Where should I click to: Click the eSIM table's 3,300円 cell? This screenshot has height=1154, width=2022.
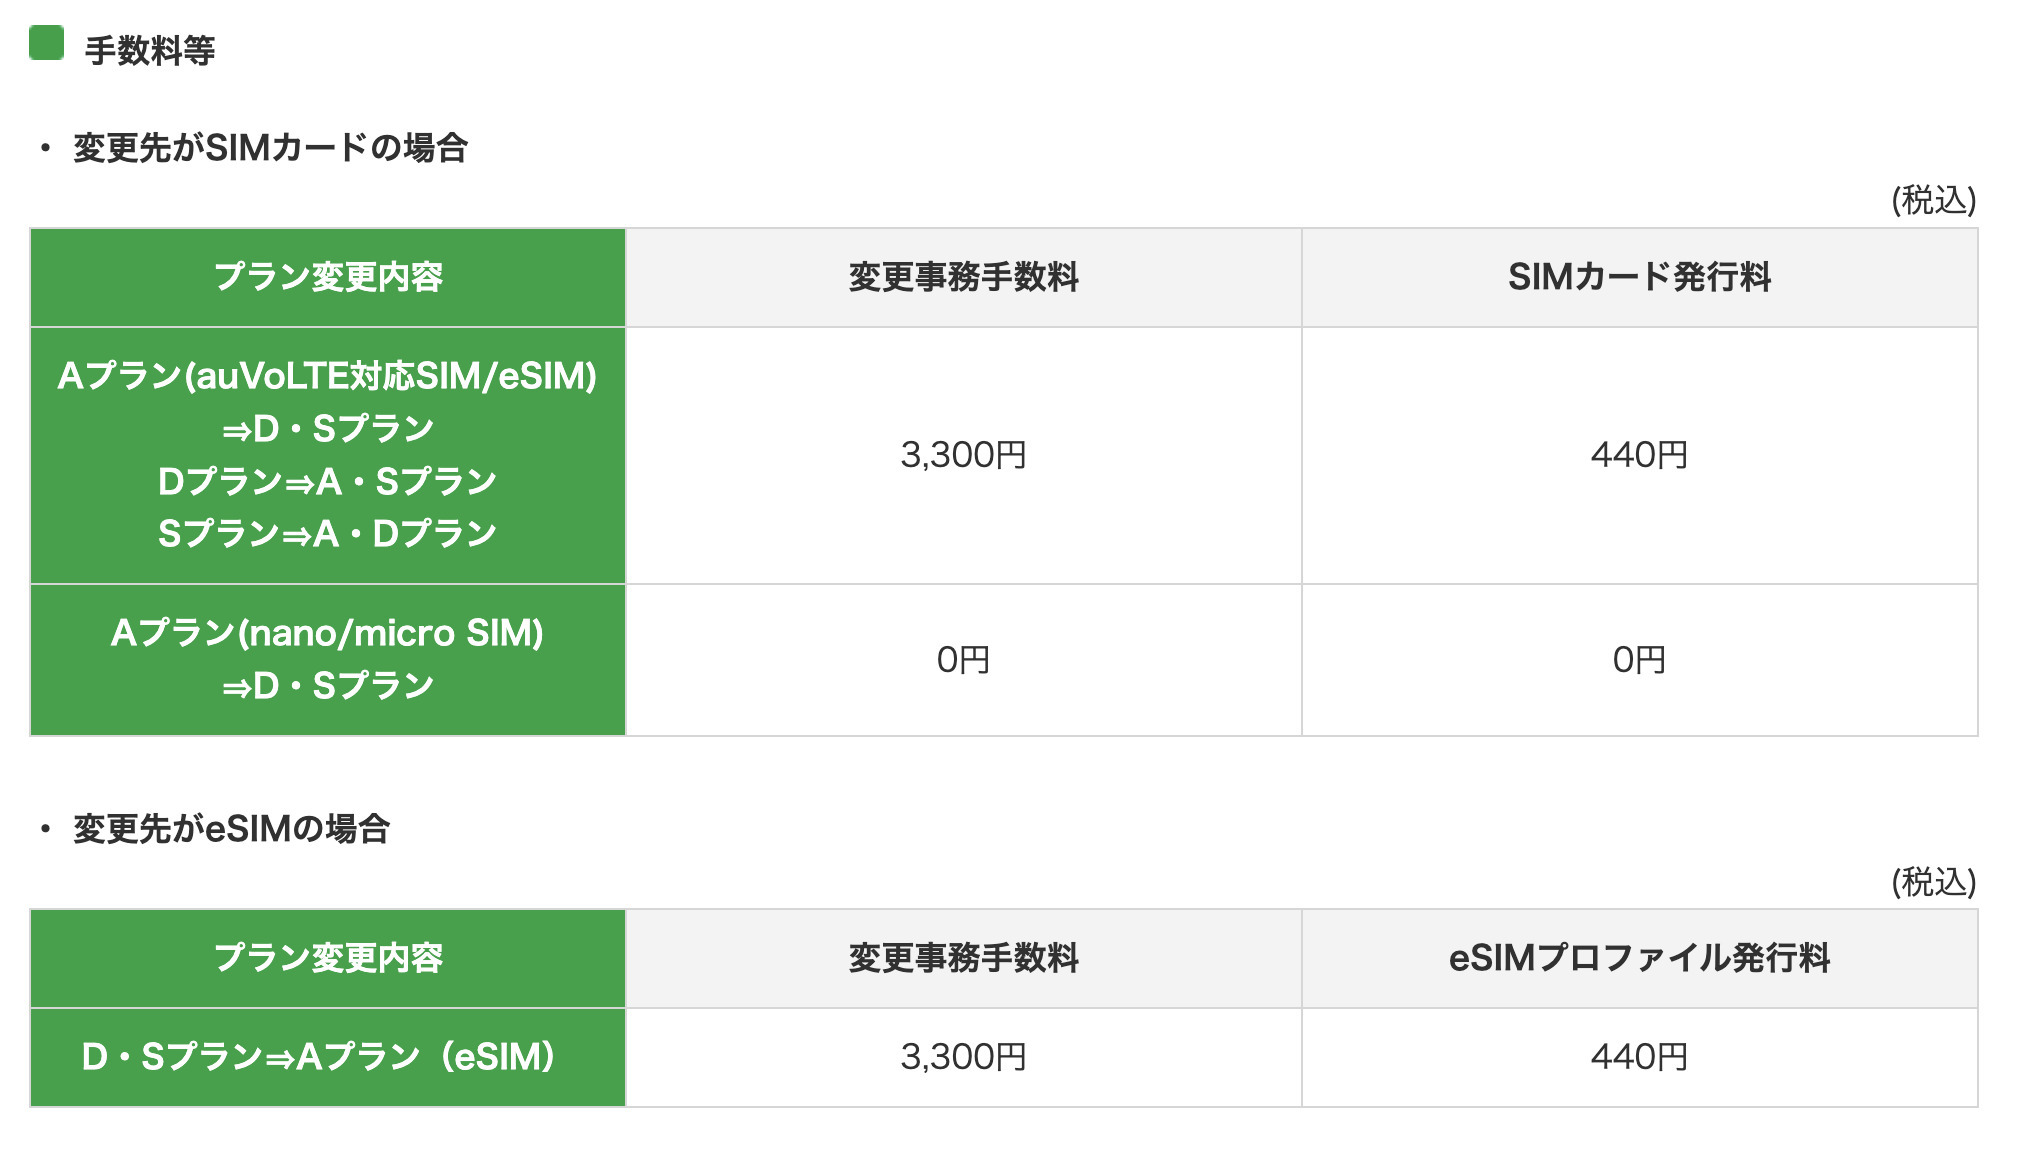point(963,1057)
